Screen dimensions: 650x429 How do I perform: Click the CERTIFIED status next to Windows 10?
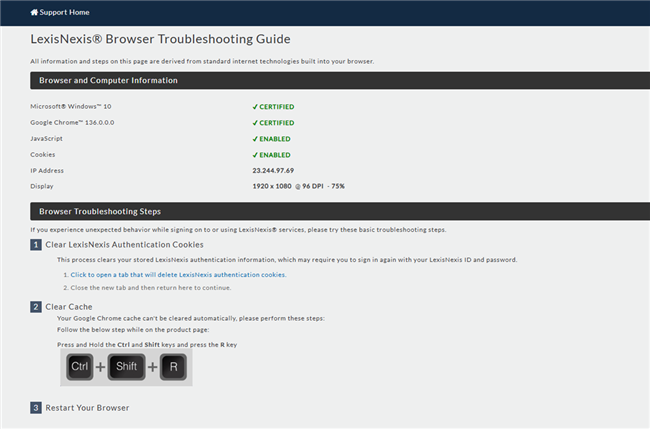tap(273, 107)
